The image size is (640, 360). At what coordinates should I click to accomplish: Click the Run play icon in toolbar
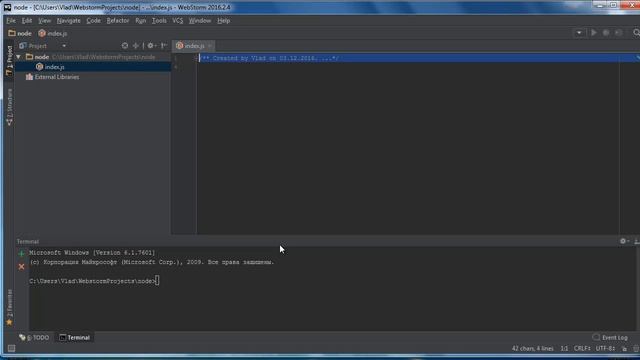[x=593, y=33]
